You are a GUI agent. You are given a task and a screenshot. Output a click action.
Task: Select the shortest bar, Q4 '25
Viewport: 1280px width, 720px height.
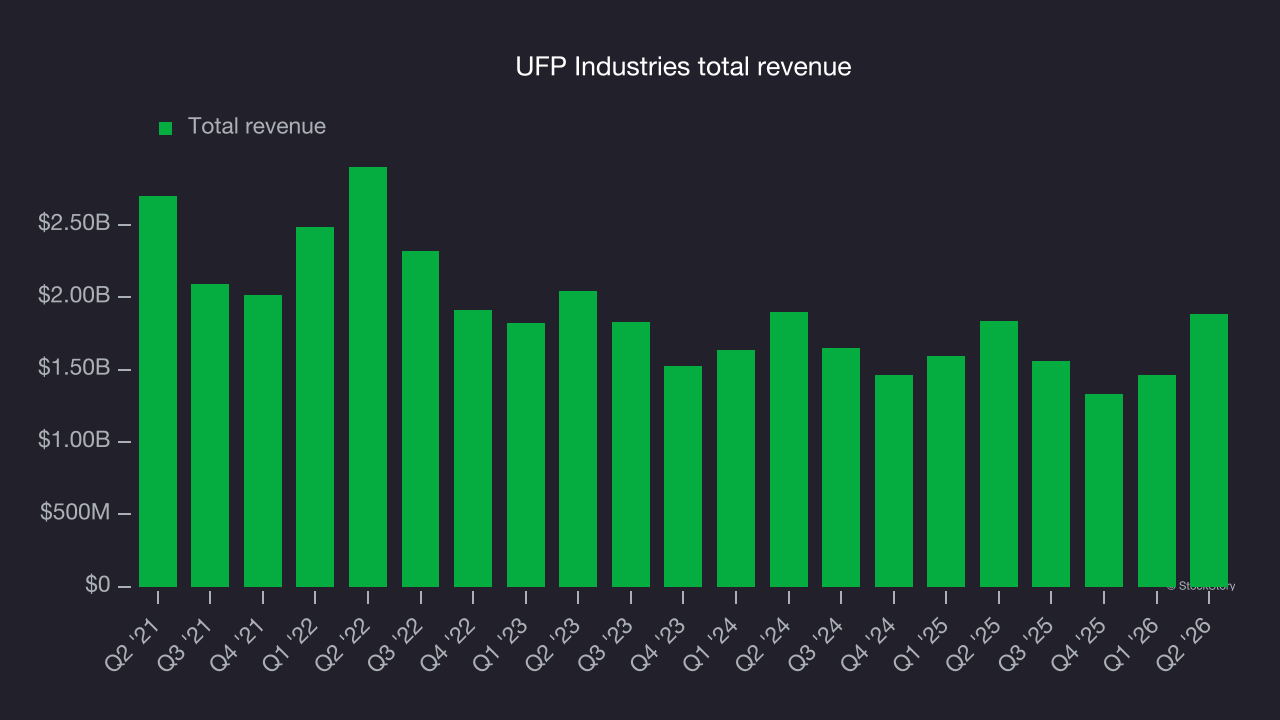coord(1104,490)
